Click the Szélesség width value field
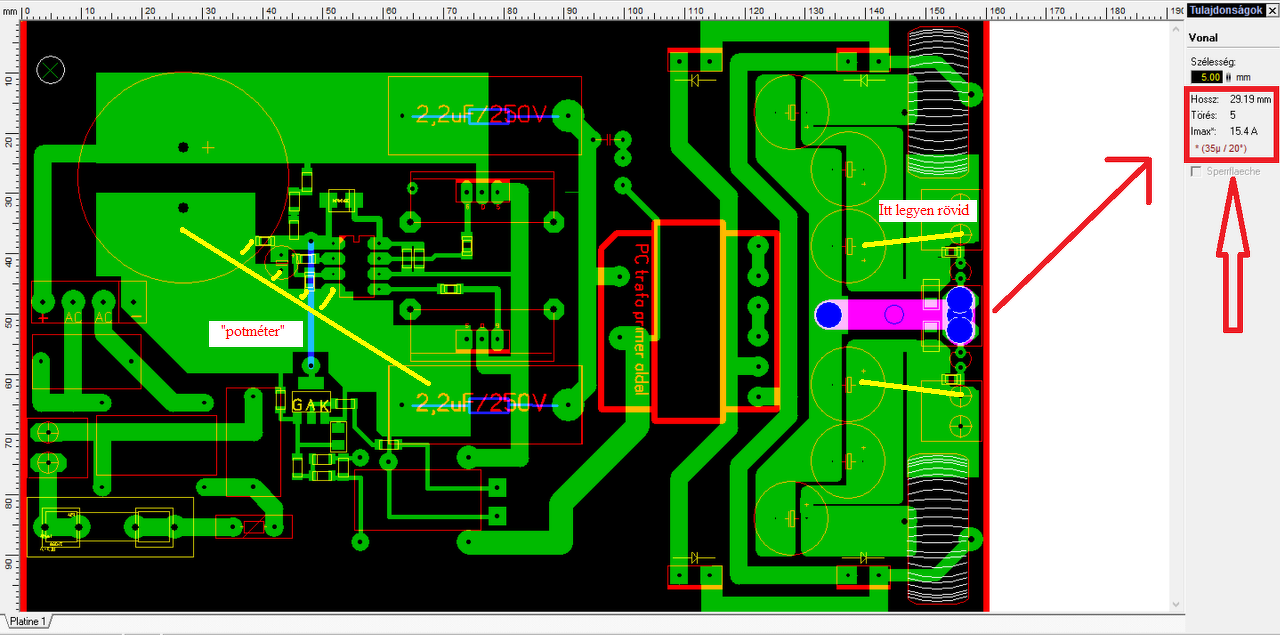The height and width of the screenshot is (635, 1280). (x=1207, y=77)
